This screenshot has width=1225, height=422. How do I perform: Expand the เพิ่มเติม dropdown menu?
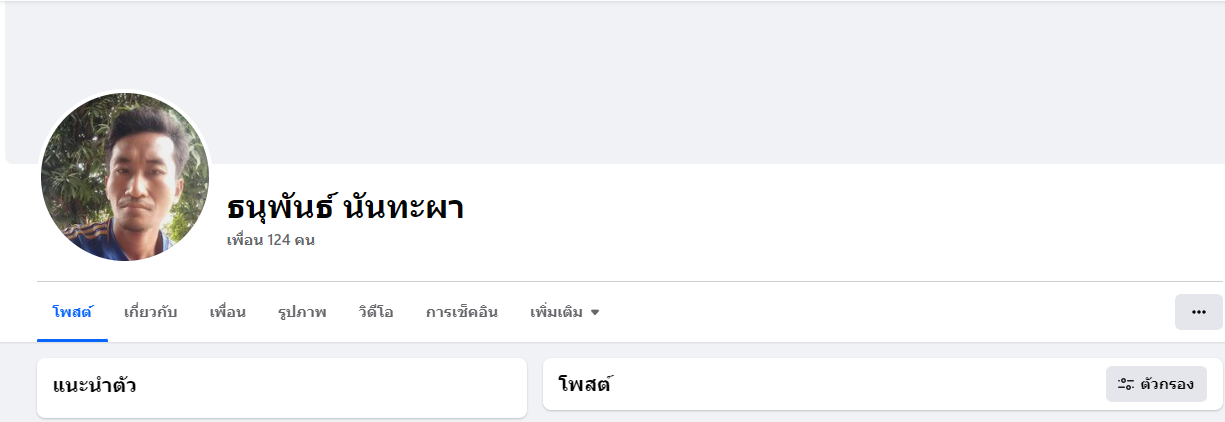(x=558, y=312)
